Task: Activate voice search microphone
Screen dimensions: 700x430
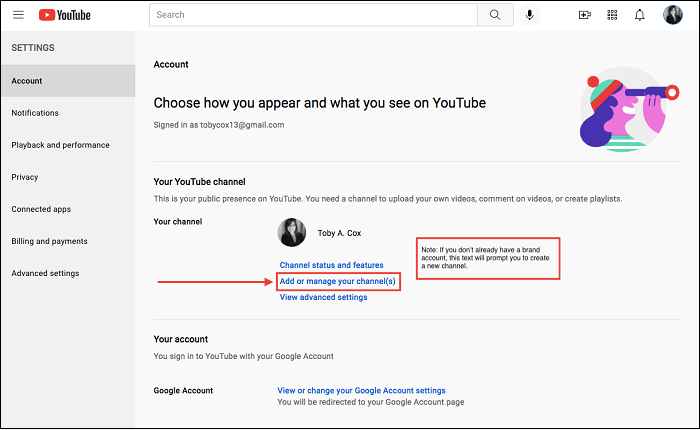Action: click(x=529, y=15)
